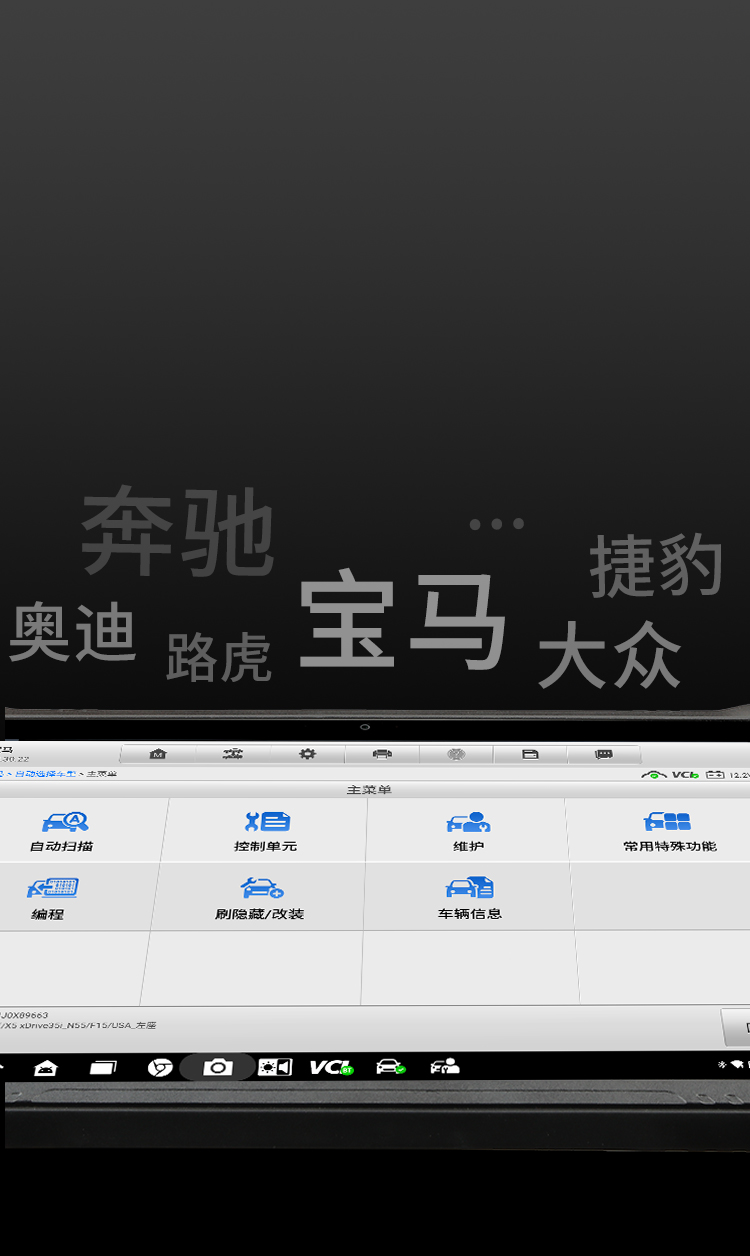Screen dimensions: 750x1256
Task: View 车辆信息 vehicle information
Action: click(x=469, y=897)
